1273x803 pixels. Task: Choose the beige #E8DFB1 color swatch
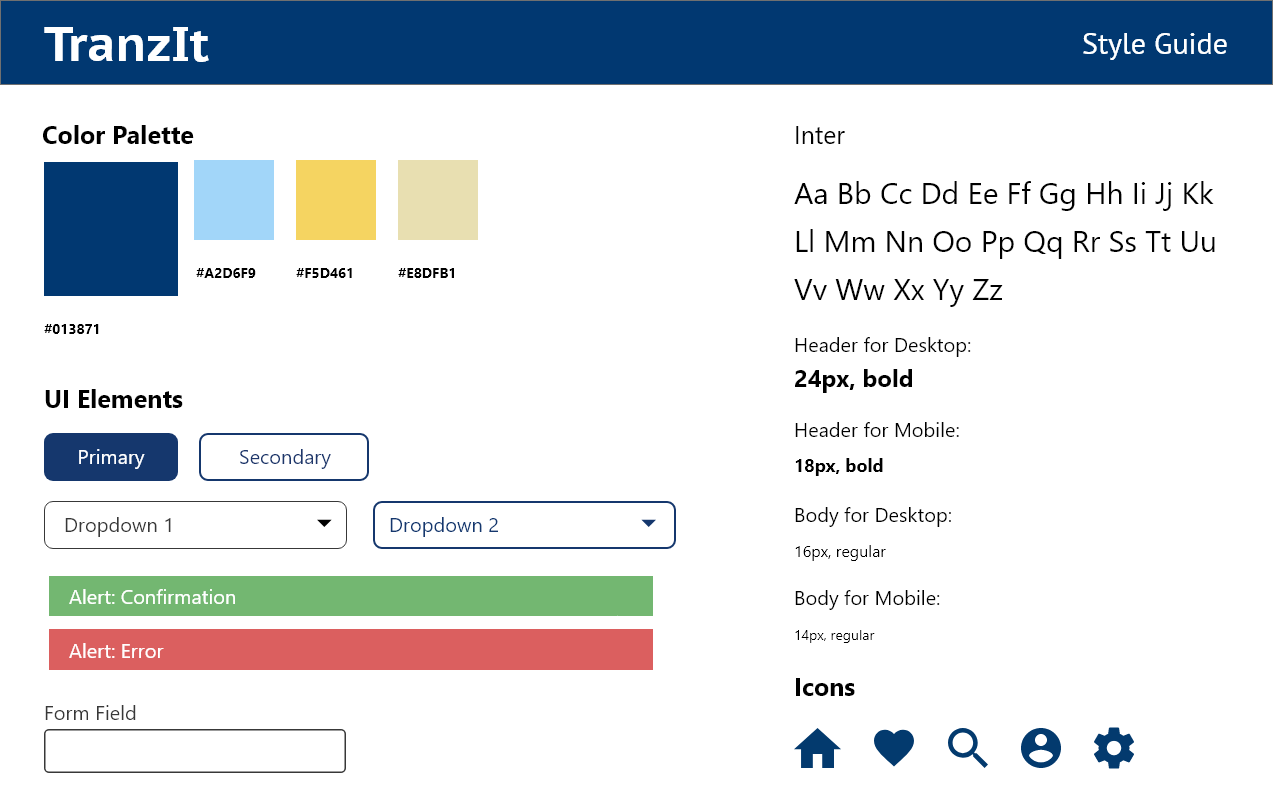click(x=438, y=200)
